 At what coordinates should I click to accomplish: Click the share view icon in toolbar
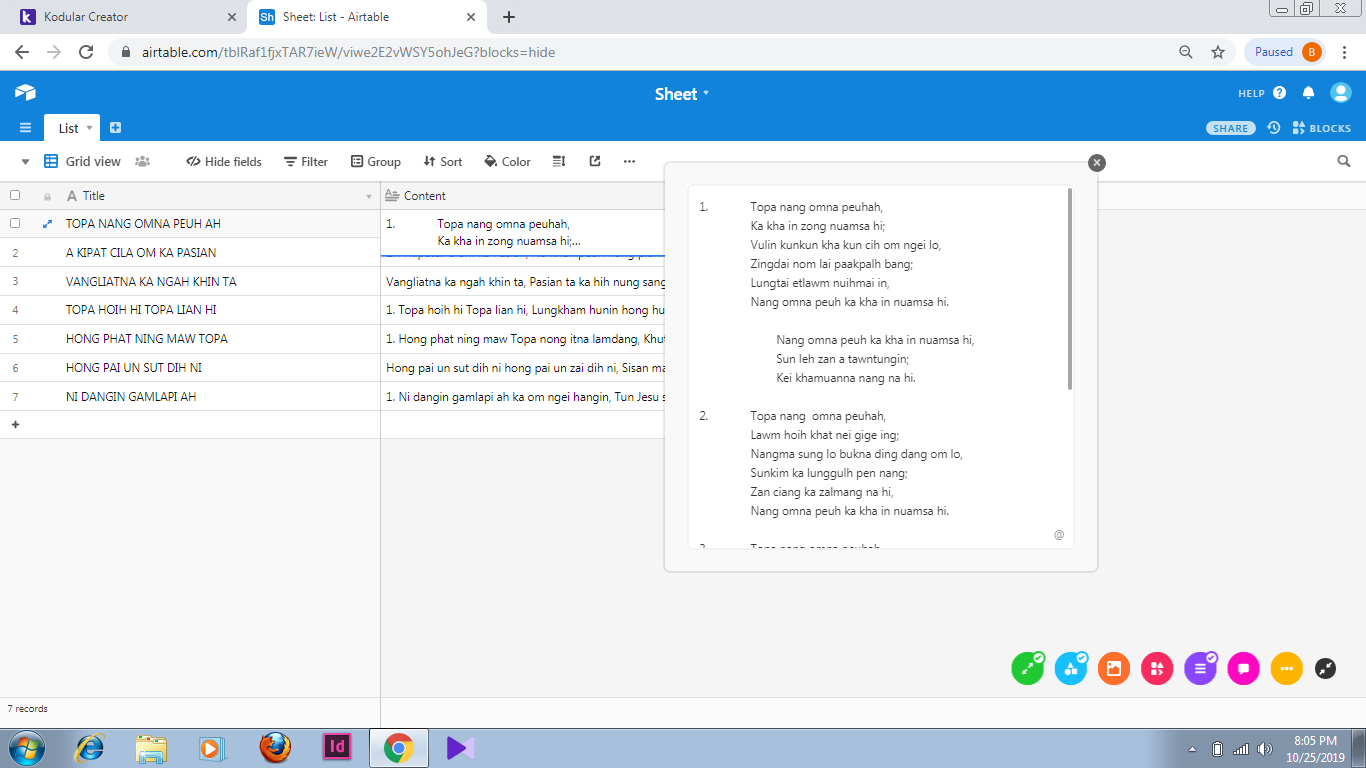[x=595, y=161]
